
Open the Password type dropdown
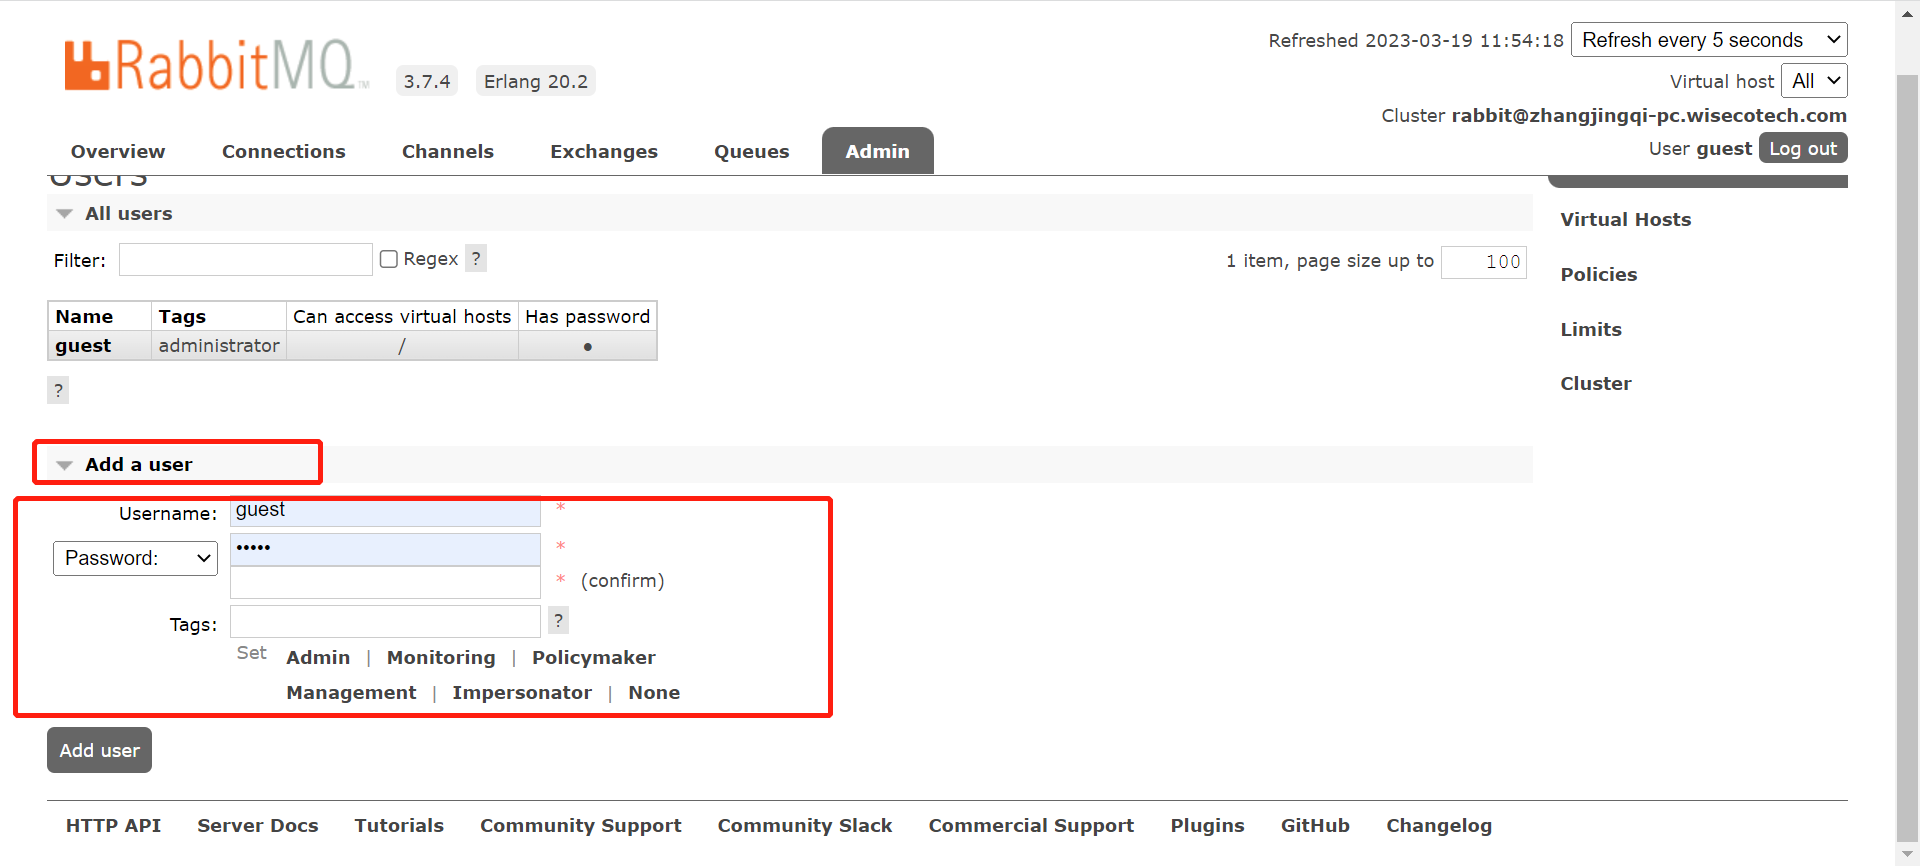135,558
